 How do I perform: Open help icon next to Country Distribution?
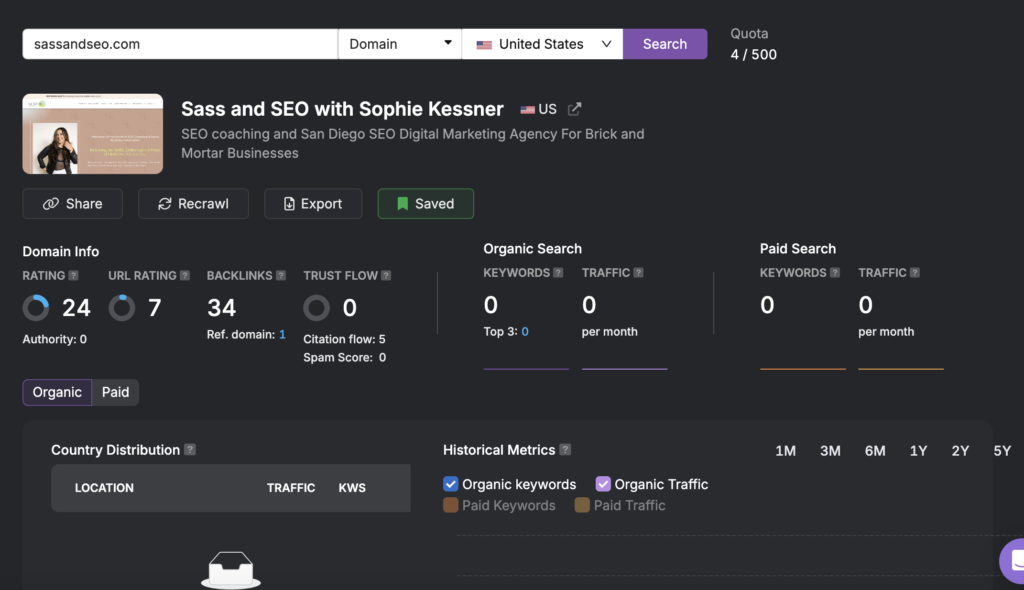coord(189,450)
